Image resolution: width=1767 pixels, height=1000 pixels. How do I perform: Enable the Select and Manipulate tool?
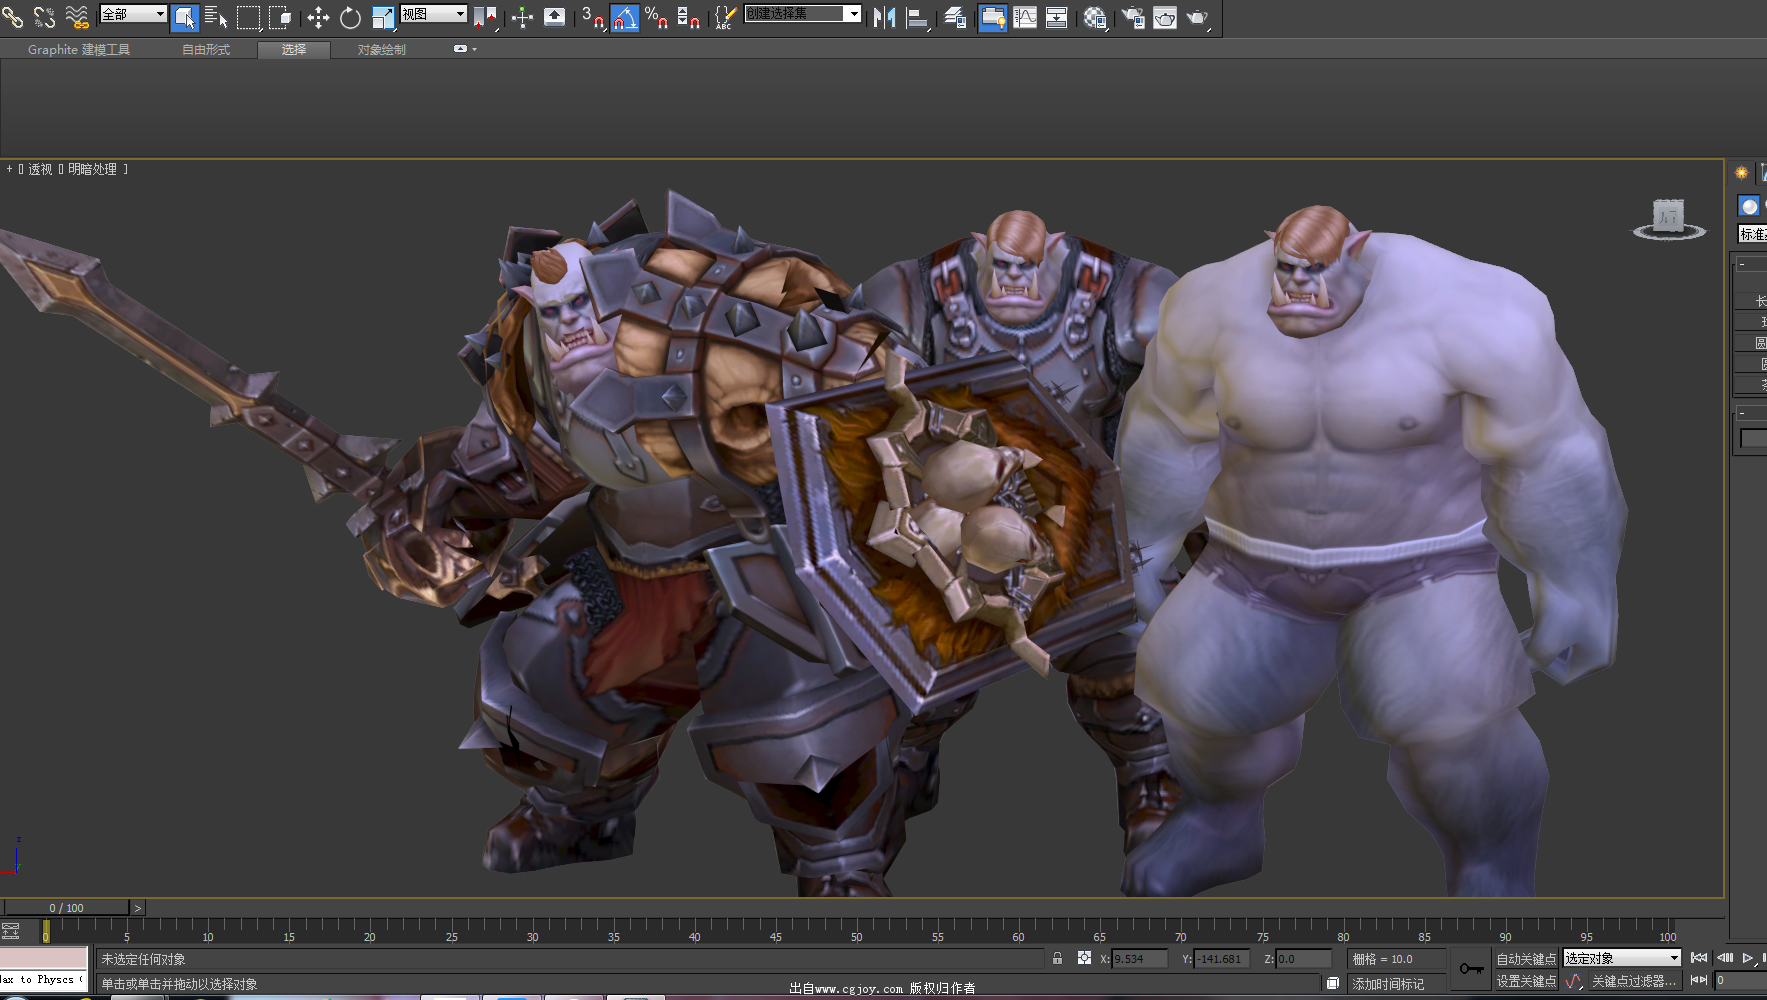[522, 16]
